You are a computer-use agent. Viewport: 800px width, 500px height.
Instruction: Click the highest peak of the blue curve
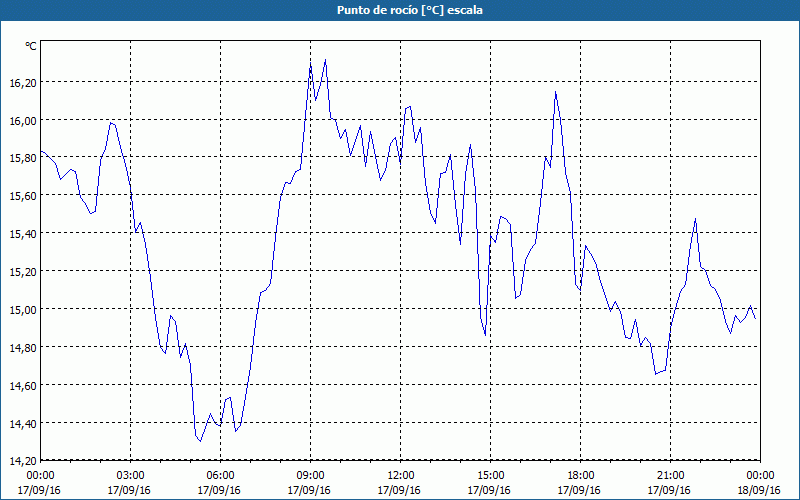[325, 60]
